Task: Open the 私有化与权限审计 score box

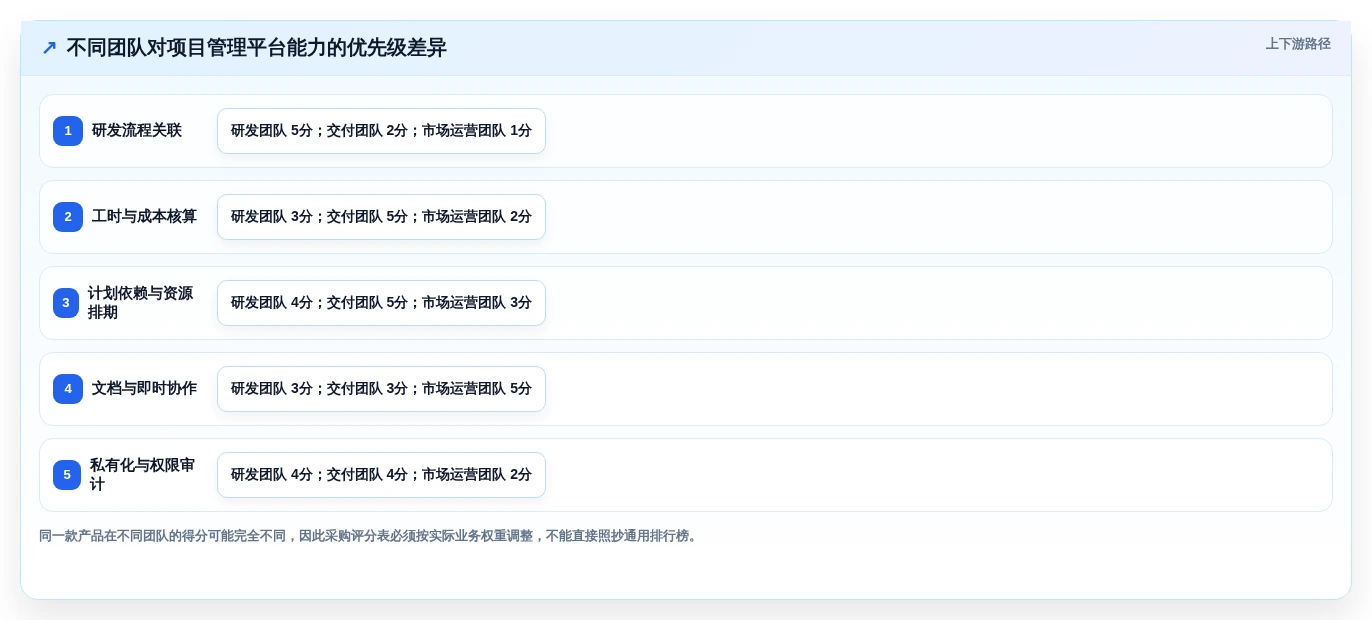Action: tap(381, 475)
